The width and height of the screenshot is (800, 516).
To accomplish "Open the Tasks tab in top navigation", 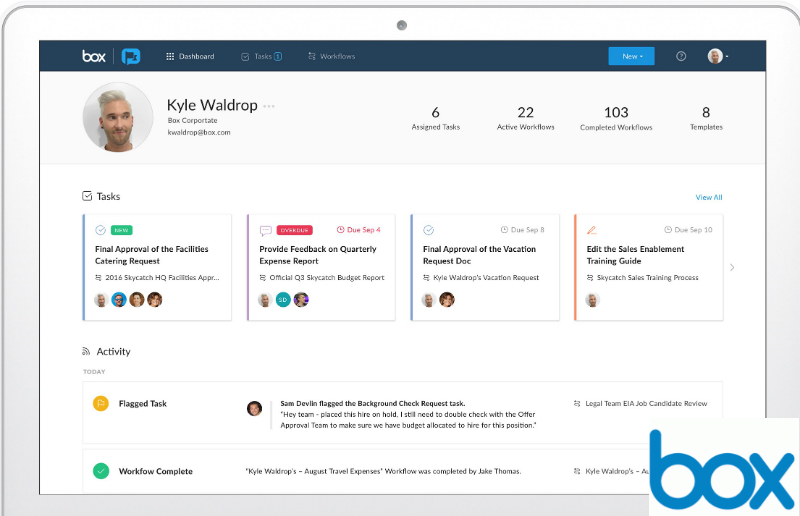I will coord(261,56).
